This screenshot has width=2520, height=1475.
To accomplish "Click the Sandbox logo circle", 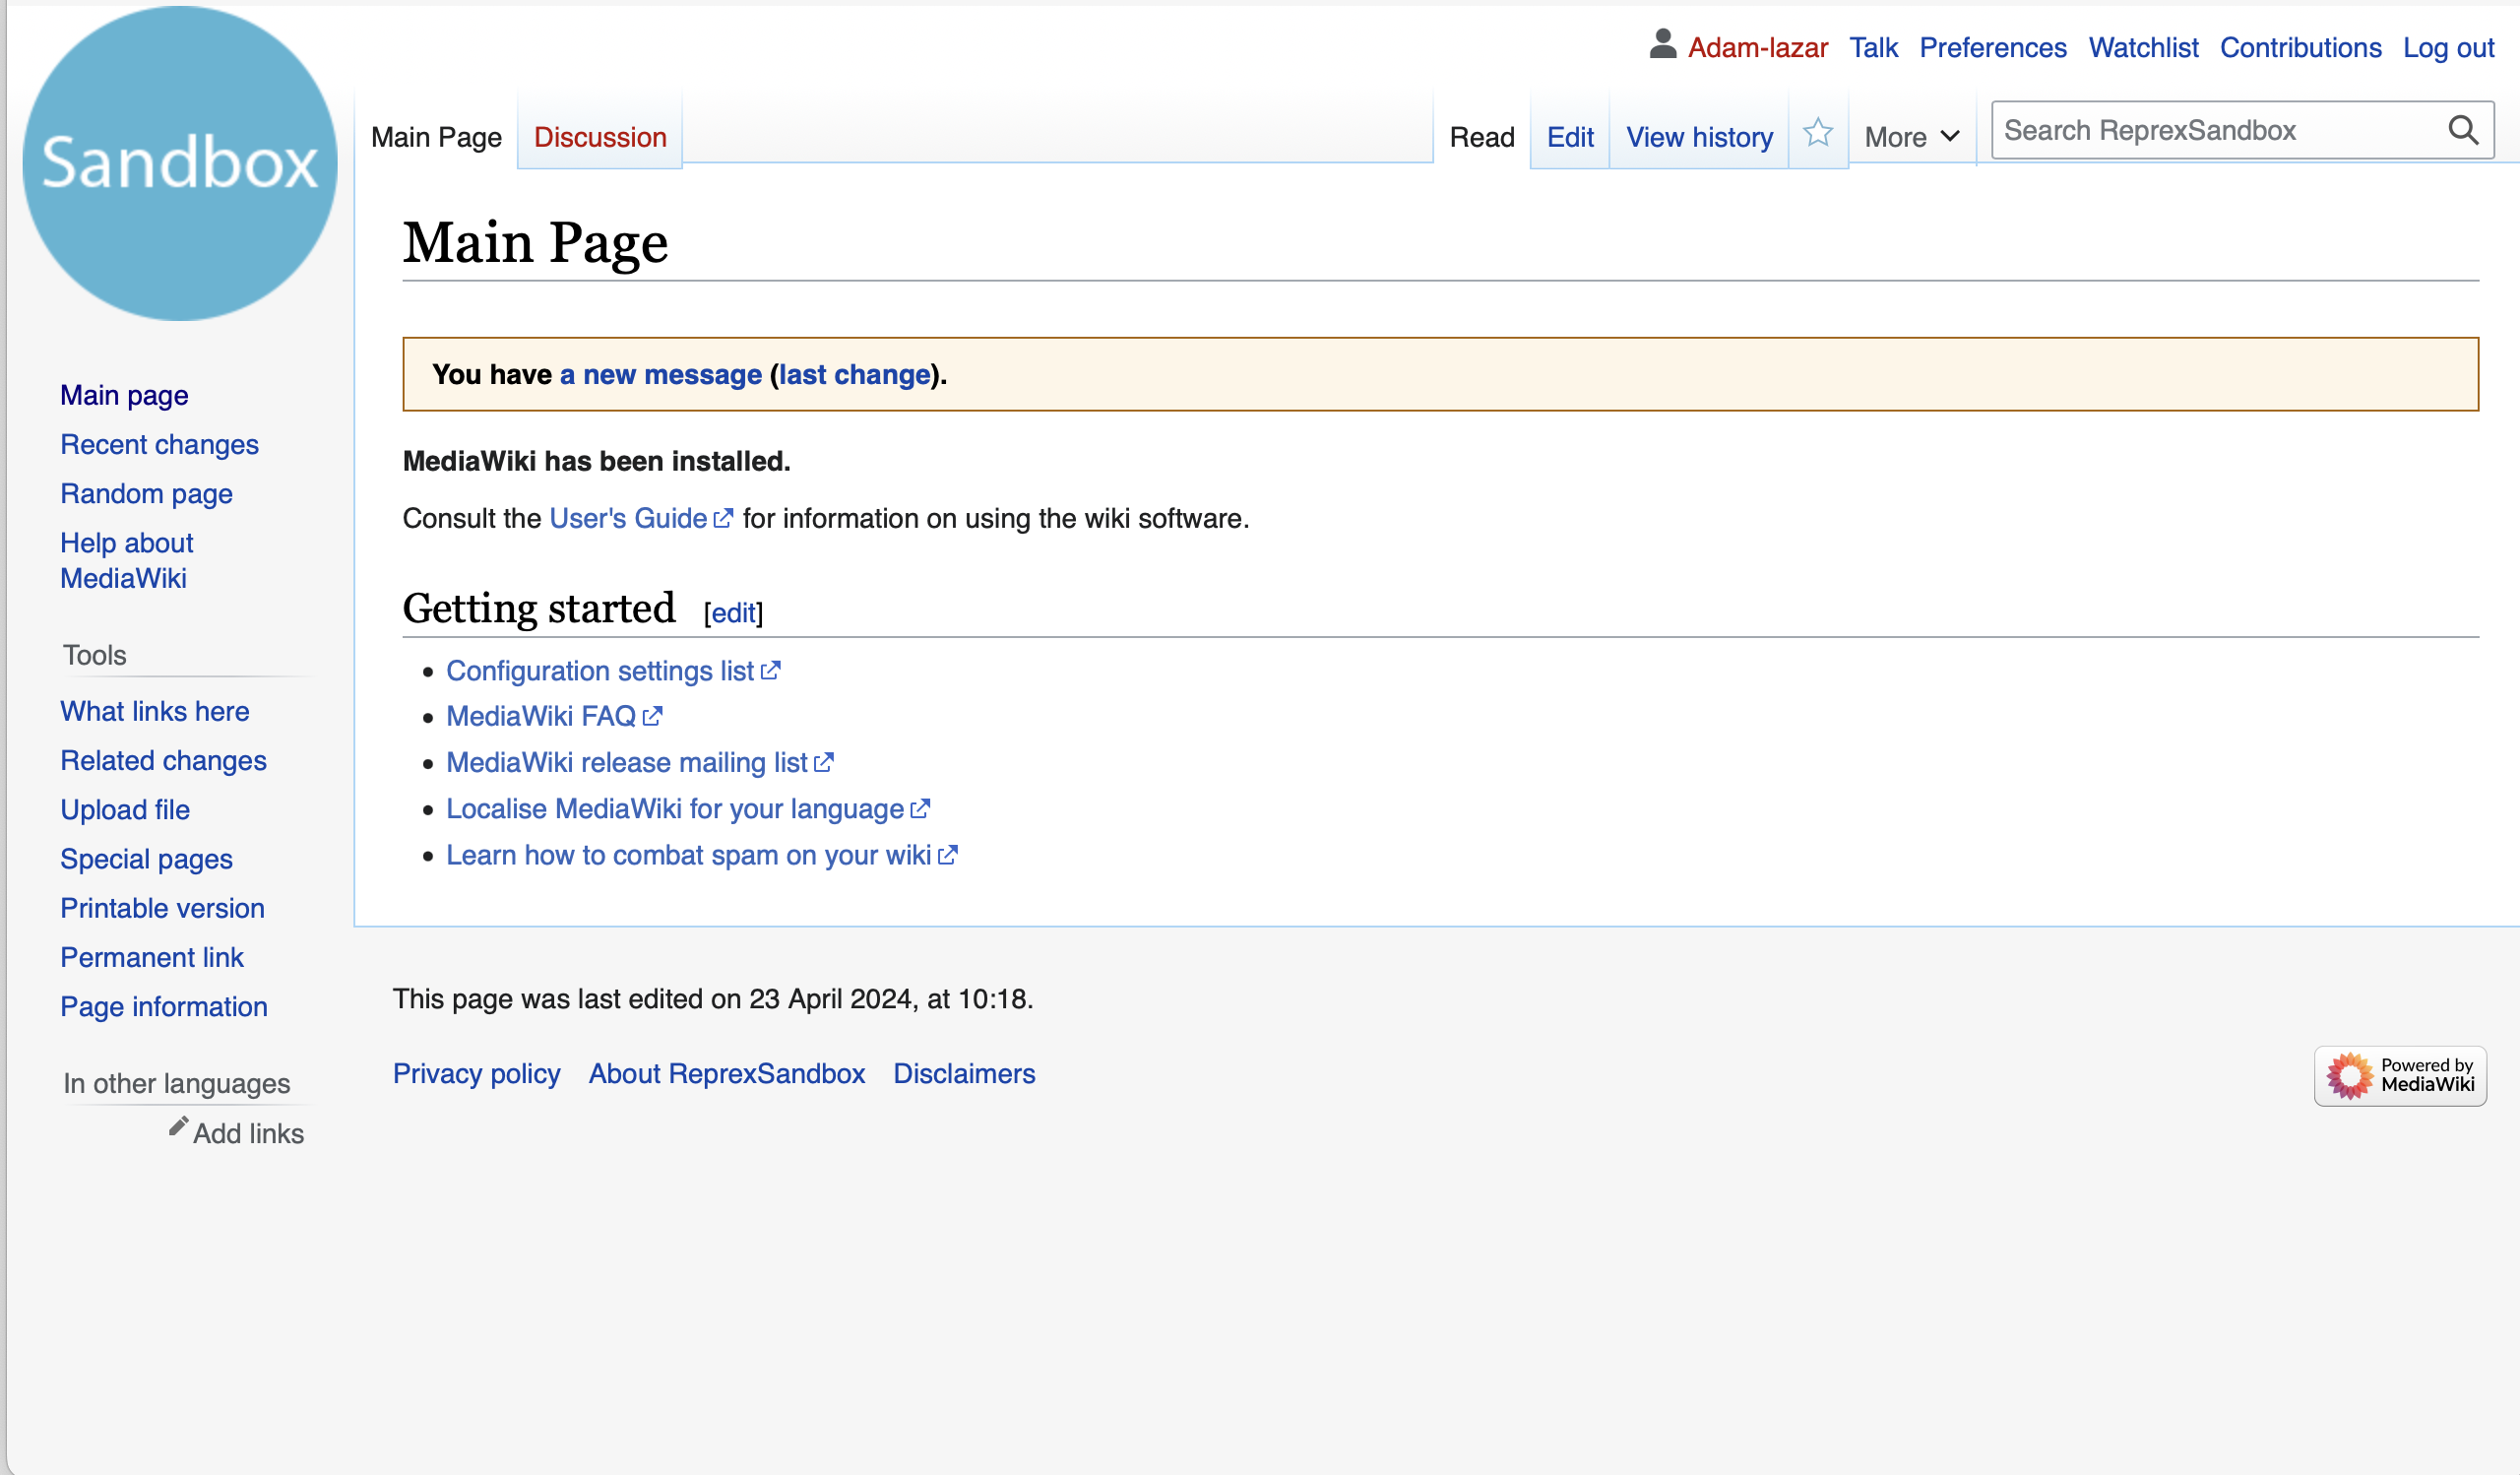I will click(180, 163).
